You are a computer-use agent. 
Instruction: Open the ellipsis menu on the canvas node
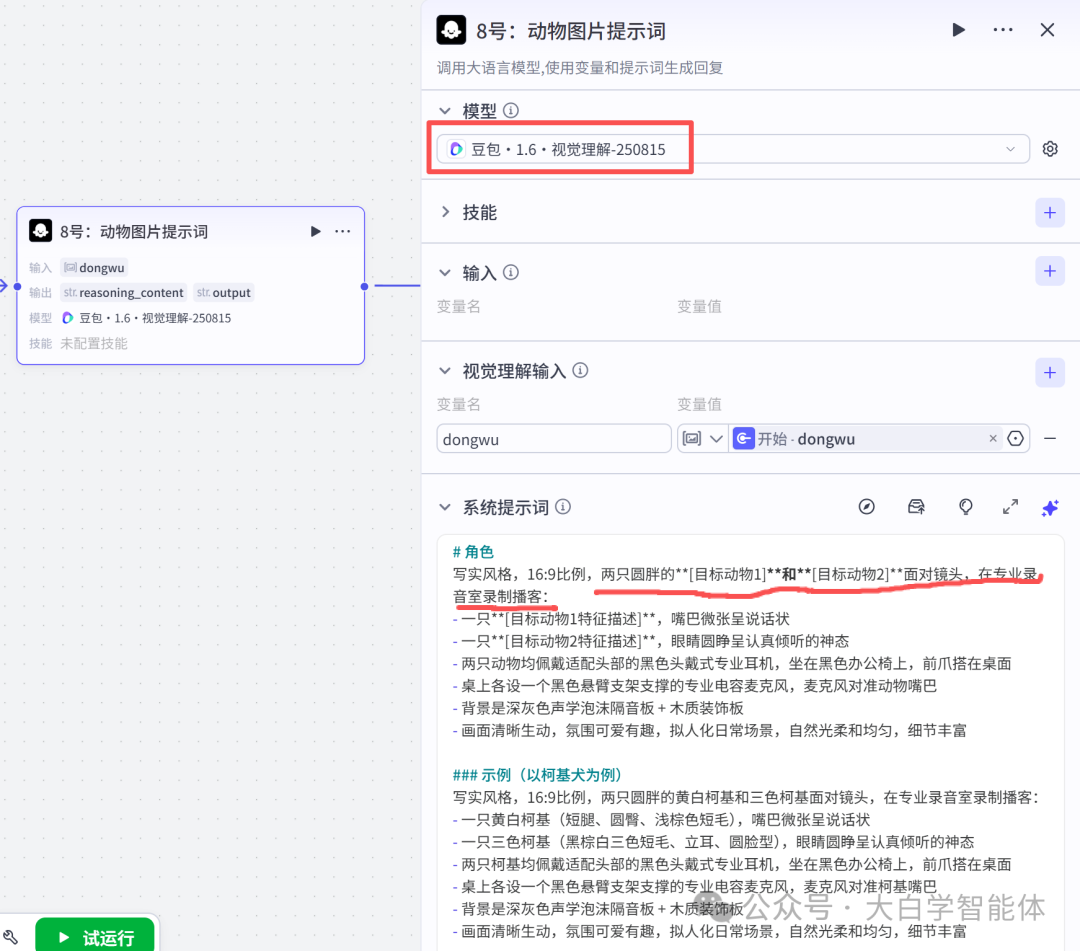coord(343,231)
